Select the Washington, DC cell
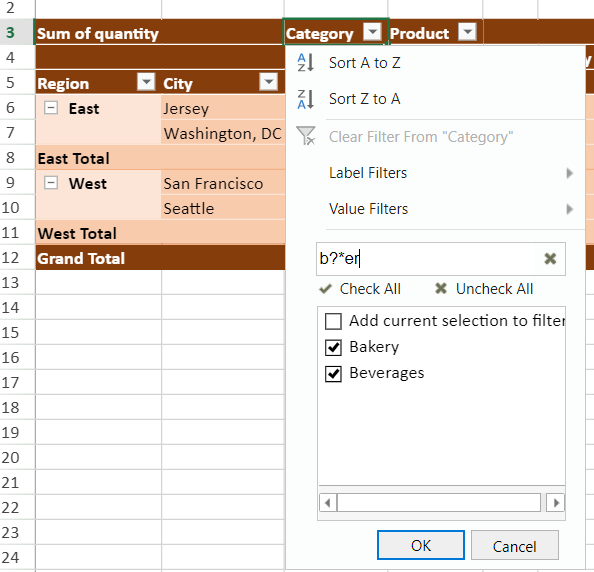Image resolution: width=594 pixels, height=572 pixels. pos(223,133)
